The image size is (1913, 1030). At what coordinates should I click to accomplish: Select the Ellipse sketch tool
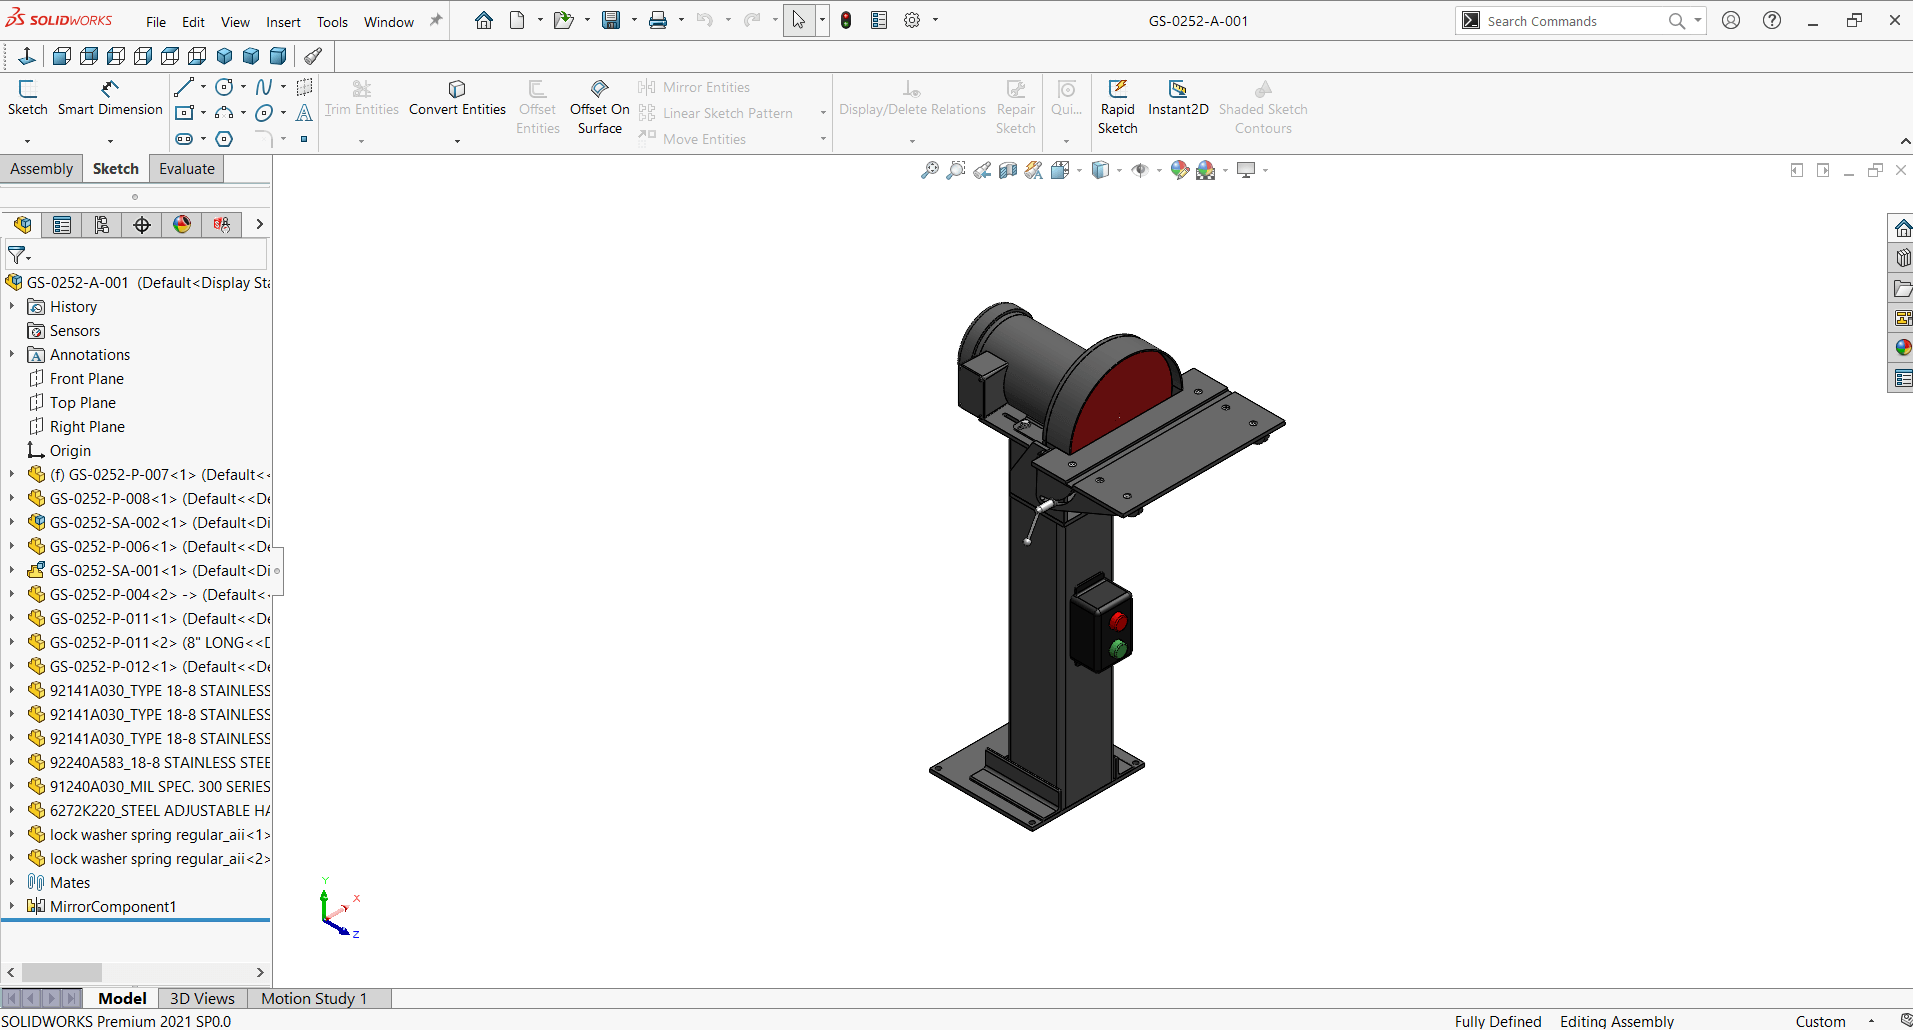click(264, 113)
